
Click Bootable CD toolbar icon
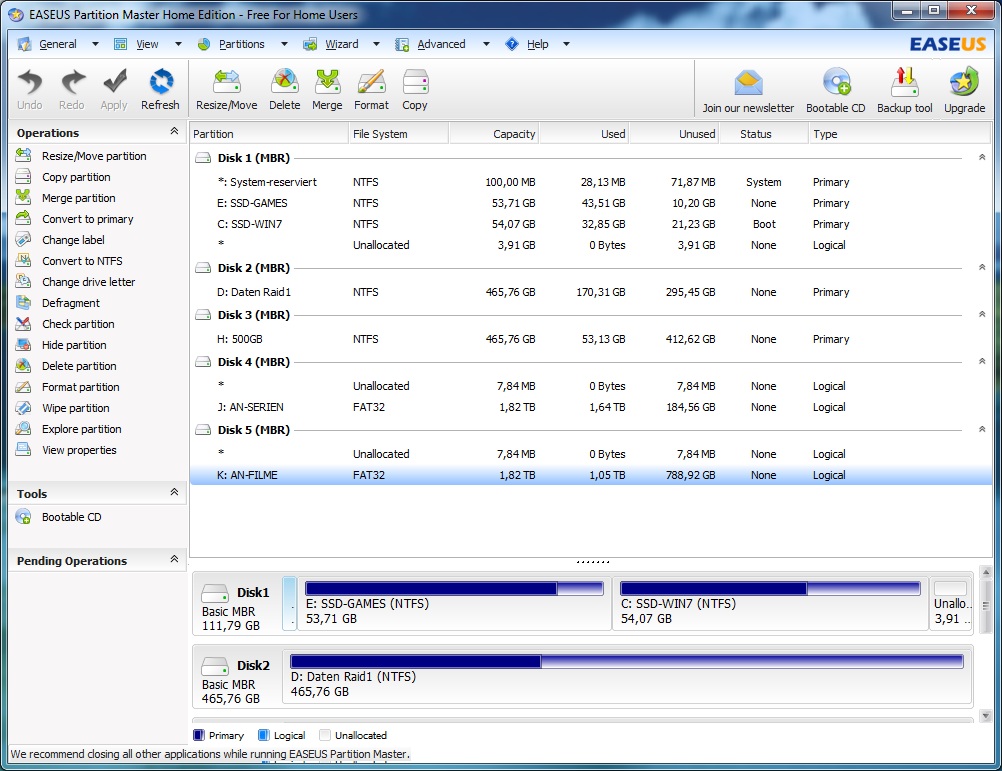point(836,91)
